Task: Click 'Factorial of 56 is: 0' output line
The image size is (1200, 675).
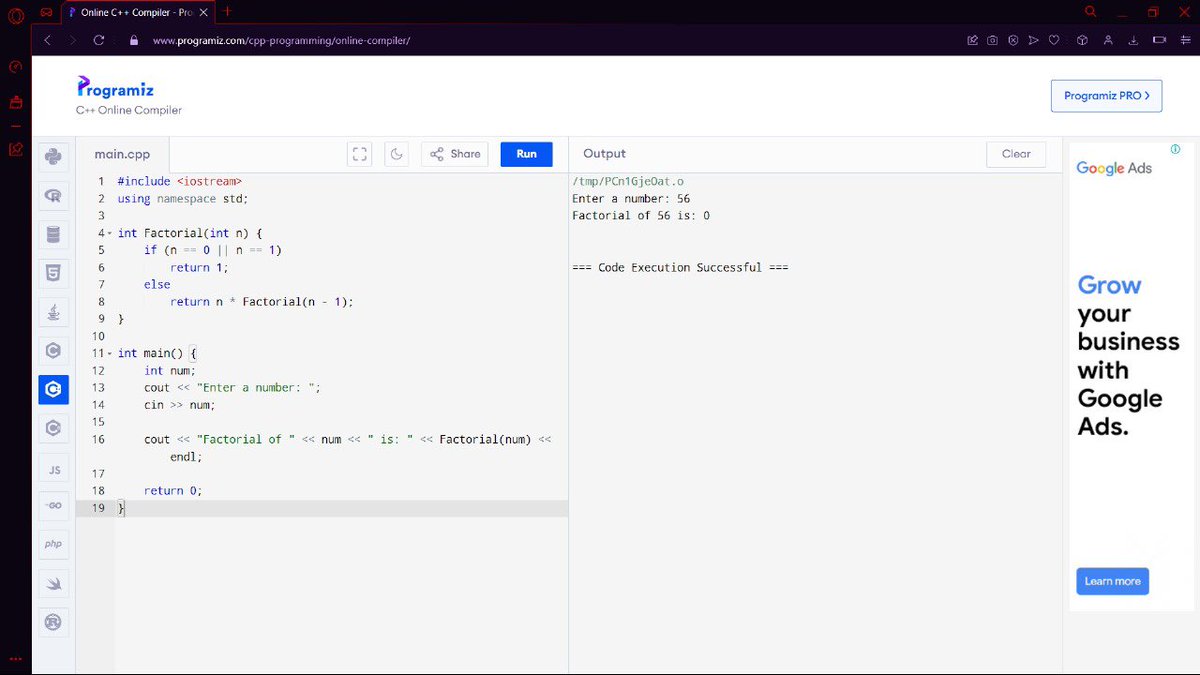Action: click(x=641, y=216)
